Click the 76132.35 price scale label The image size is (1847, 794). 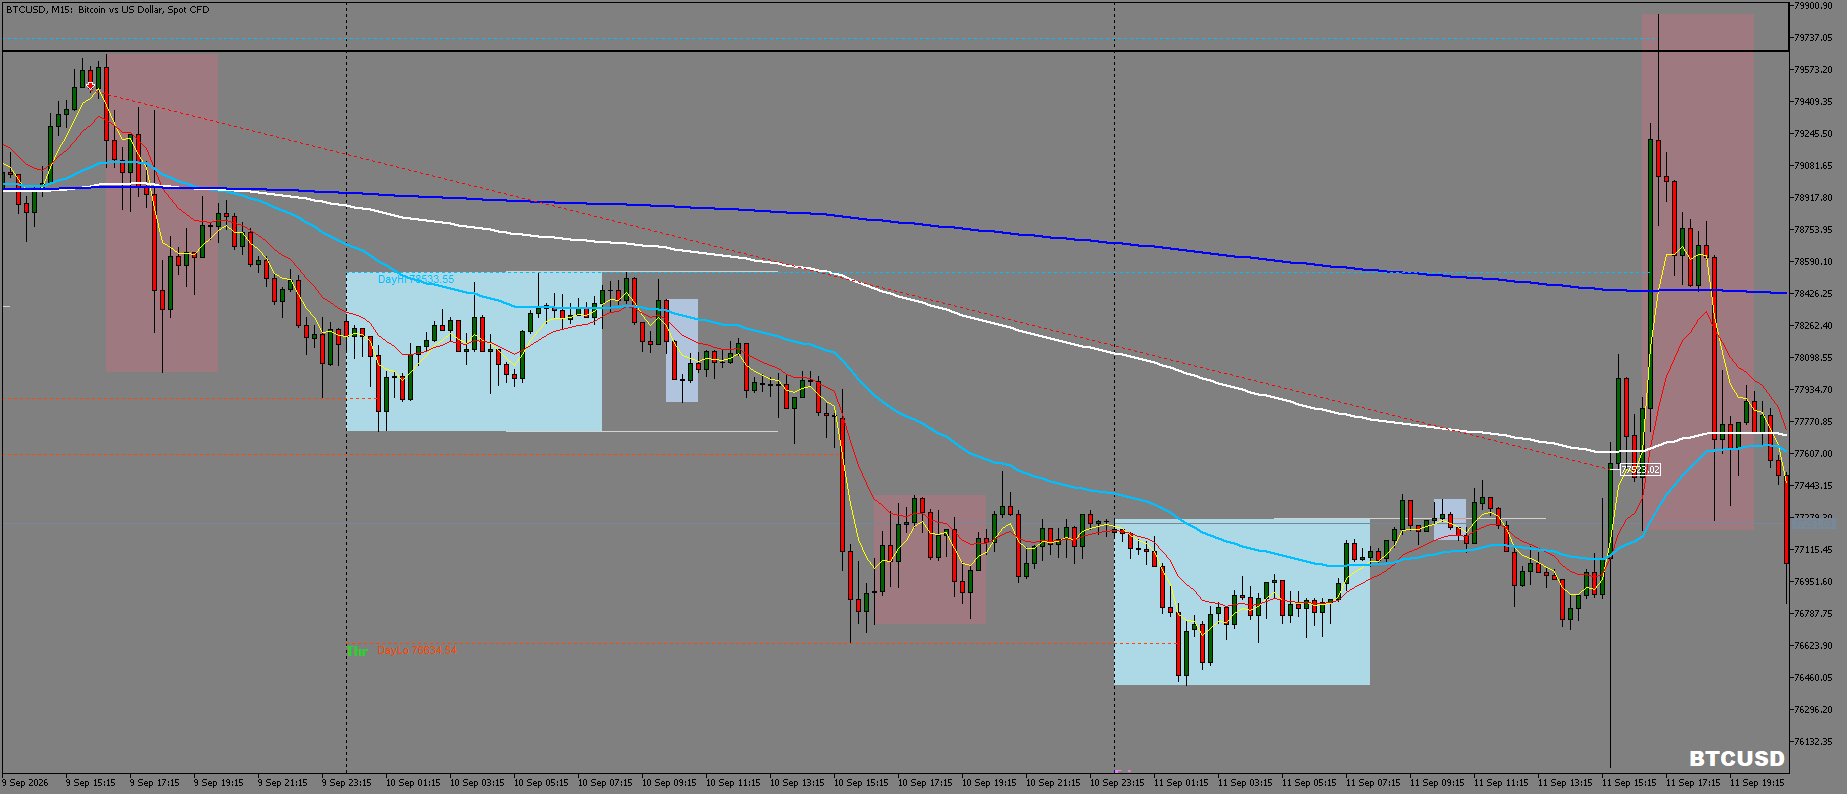coord(1813,742)
